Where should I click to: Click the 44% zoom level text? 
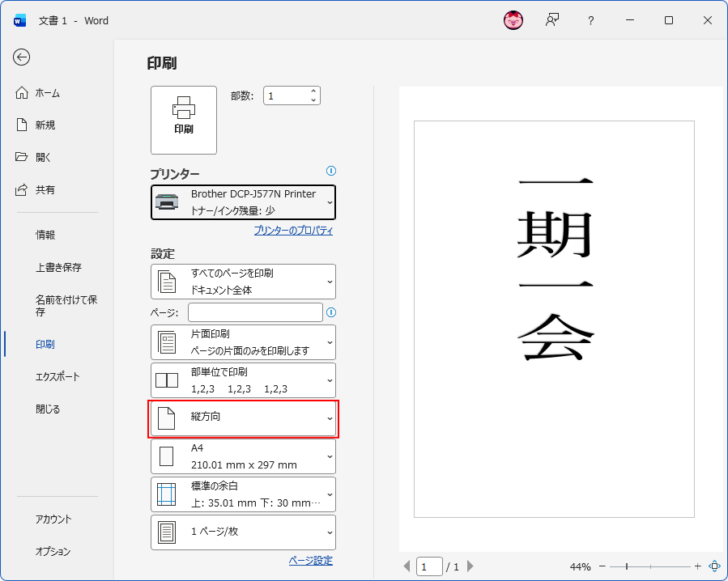click(x=580, y=567)
